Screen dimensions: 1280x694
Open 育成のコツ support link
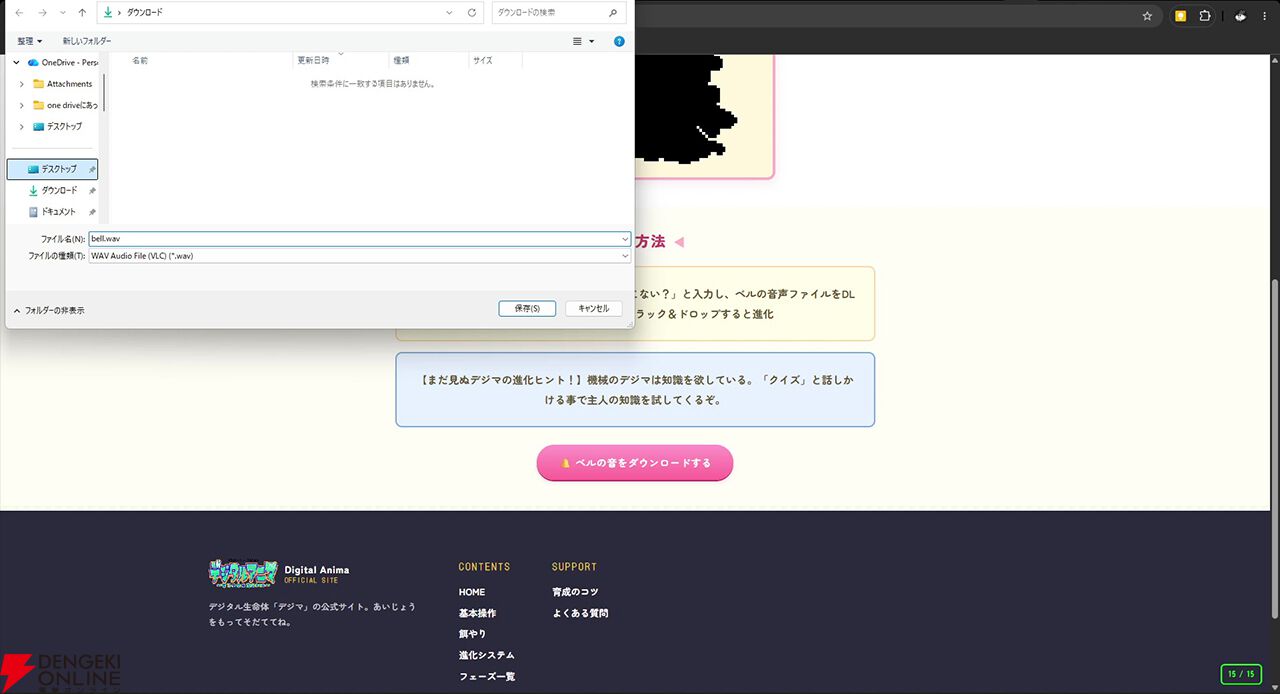click(575, 592)
